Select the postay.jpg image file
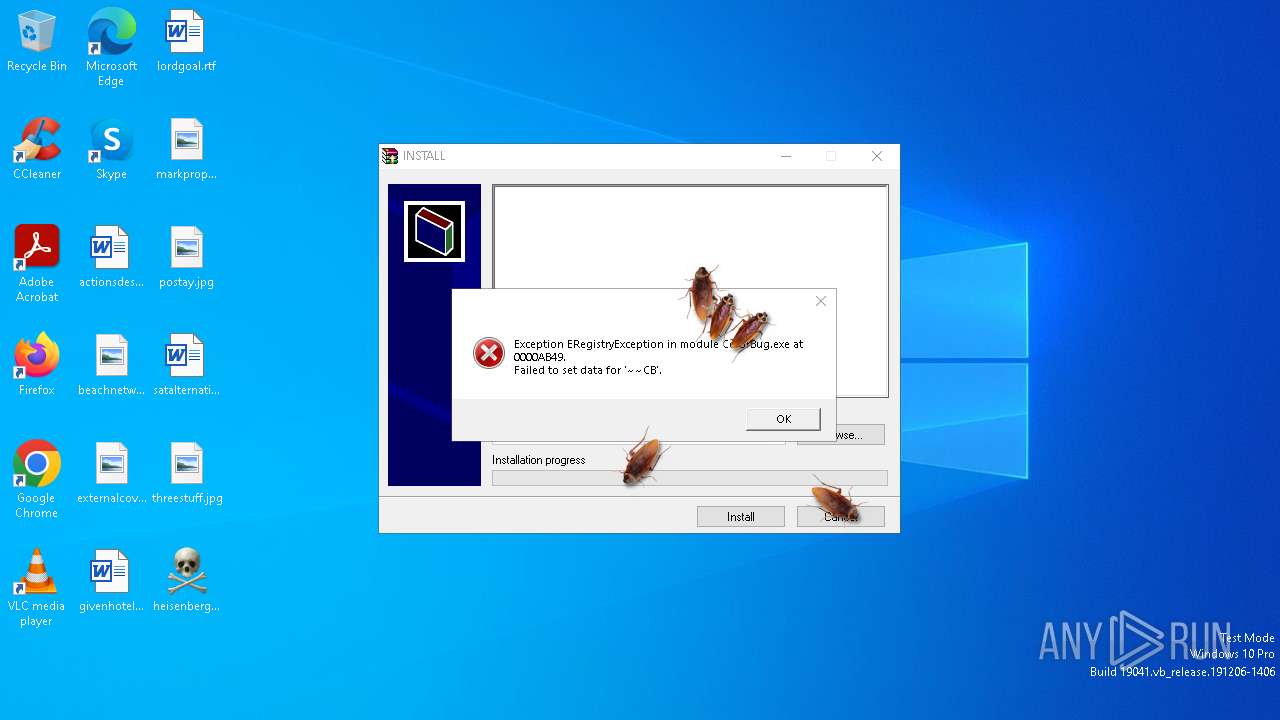The image size is (1280, 720). (x=186, y=257)
